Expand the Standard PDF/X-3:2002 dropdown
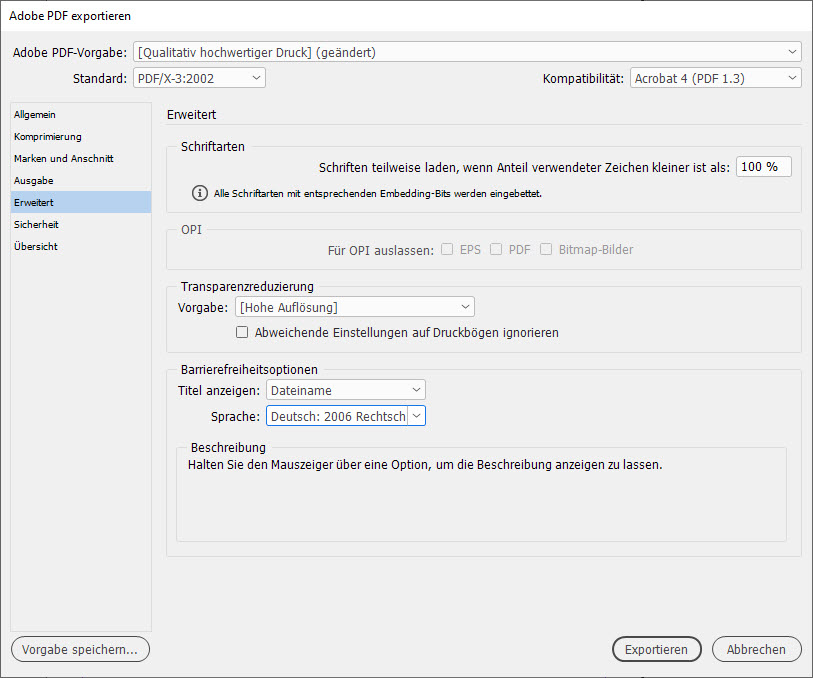 coord(199,78)
